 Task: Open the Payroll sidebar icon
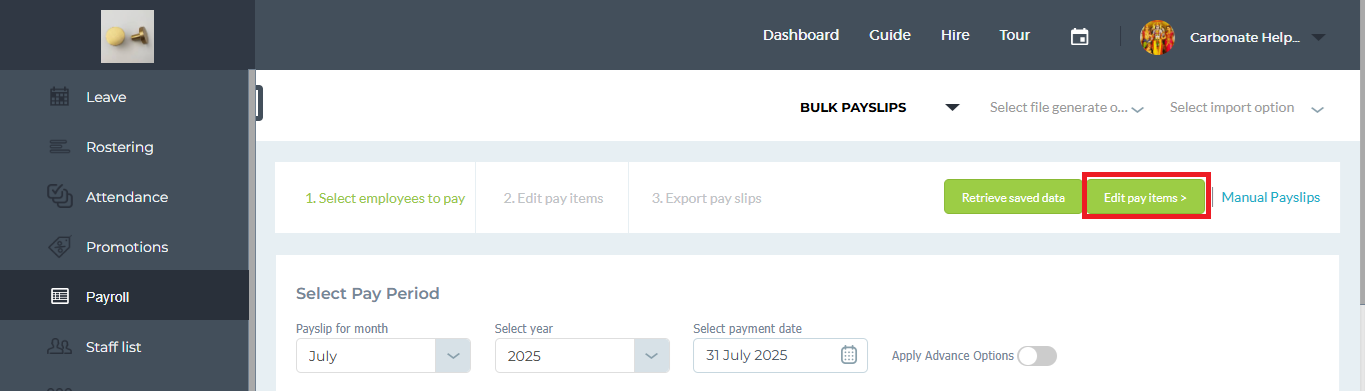pos(59,297)
